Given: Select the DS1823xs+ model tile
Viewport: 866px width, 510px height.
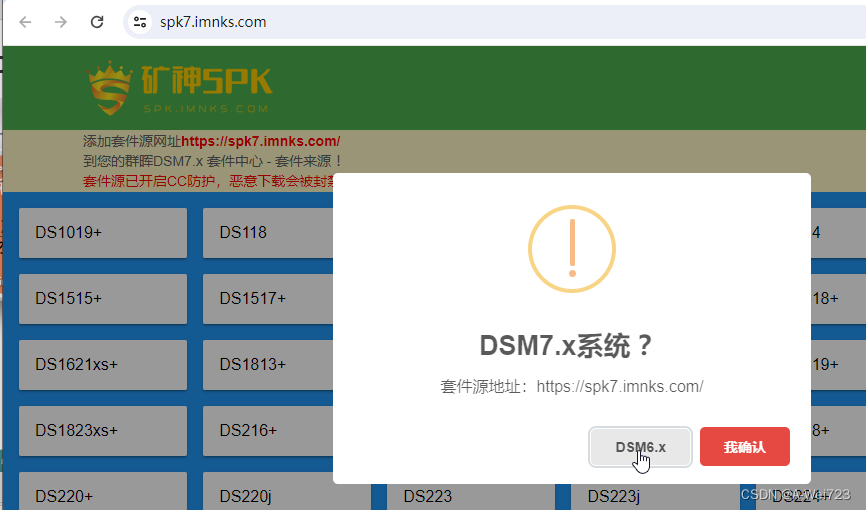Looking at the screenshot, I should 103,431.
